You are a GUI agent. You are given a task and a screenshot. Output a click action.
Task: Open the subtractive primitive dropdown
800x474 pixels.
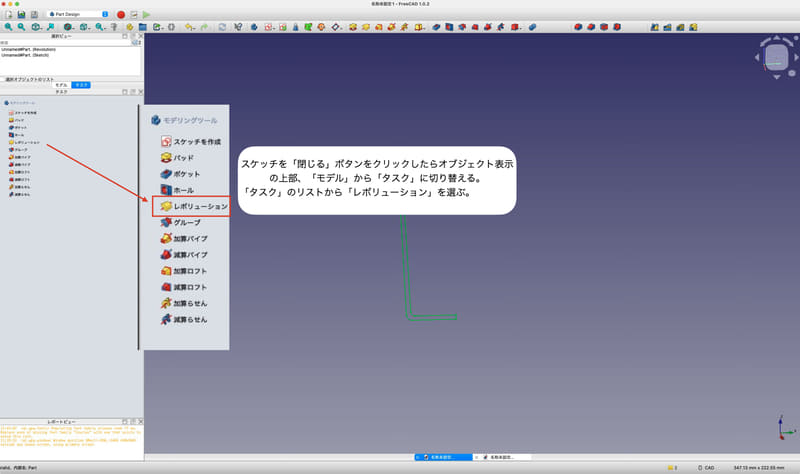[516, 27]
